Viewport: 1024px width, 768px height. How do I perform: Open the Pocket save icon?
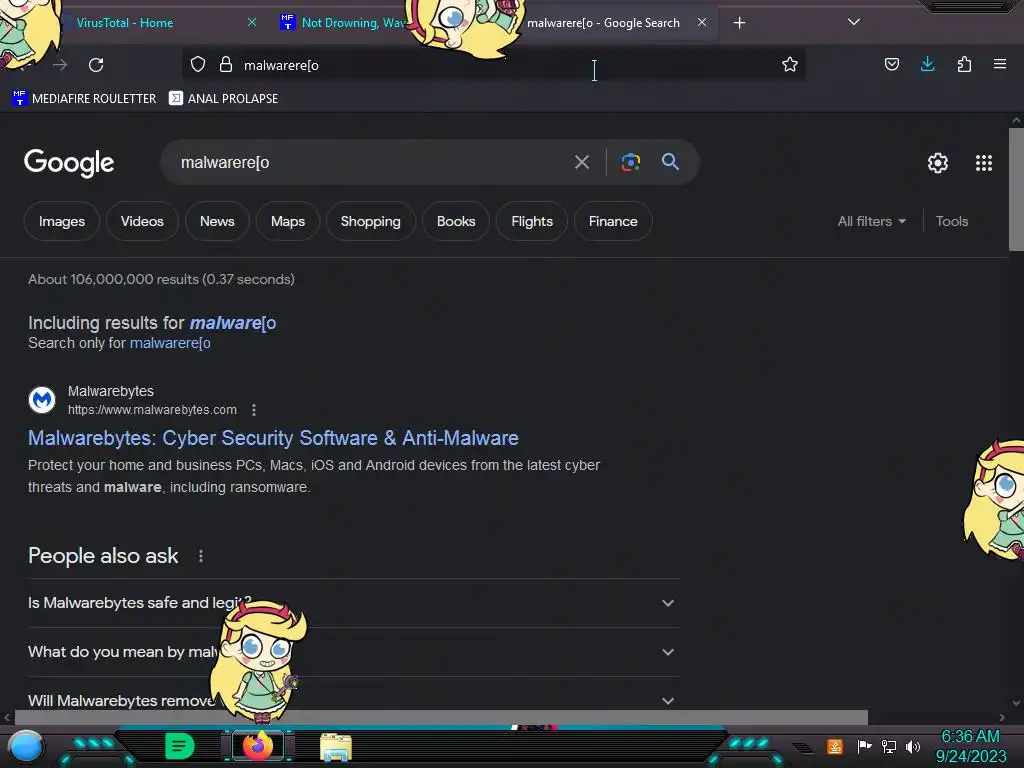[x=891, y=64]
